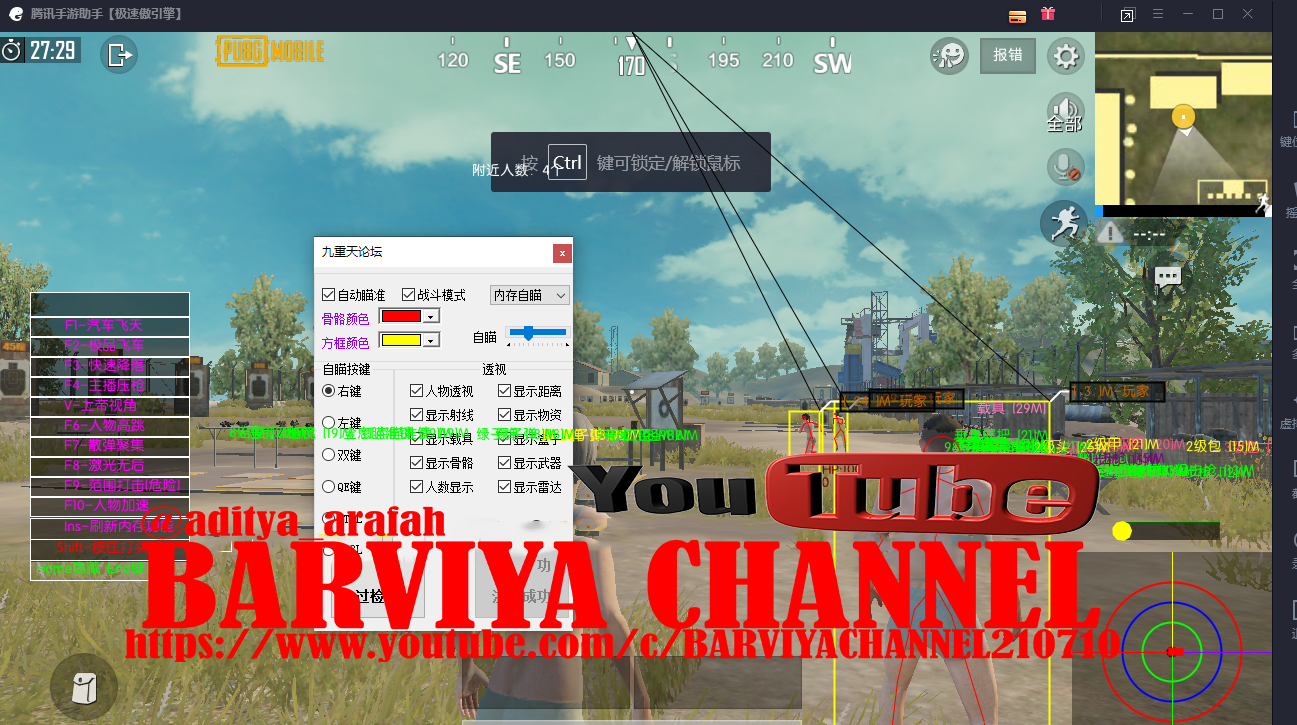Toggle the muted microphone icon
Image resolution: width=1297 pixels, height=725 pixels.
(1066, 167)
